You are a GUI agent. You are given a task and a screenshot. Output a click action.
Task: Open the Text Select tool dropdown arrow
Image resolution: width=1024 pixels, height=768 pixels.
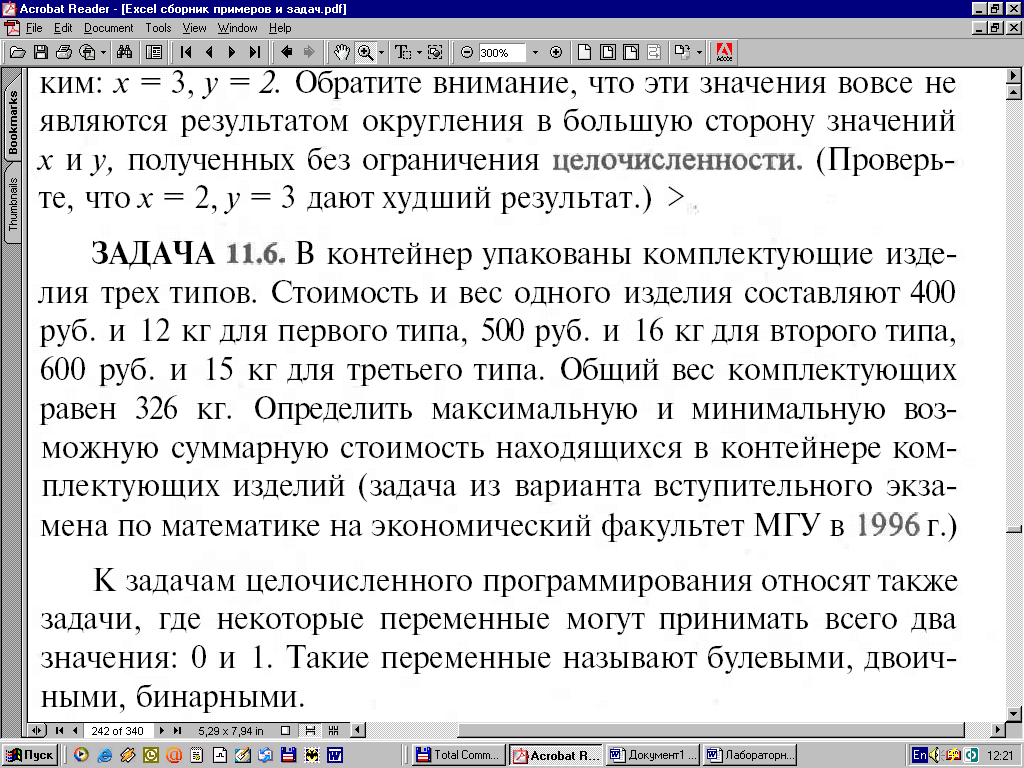(419, 52)
